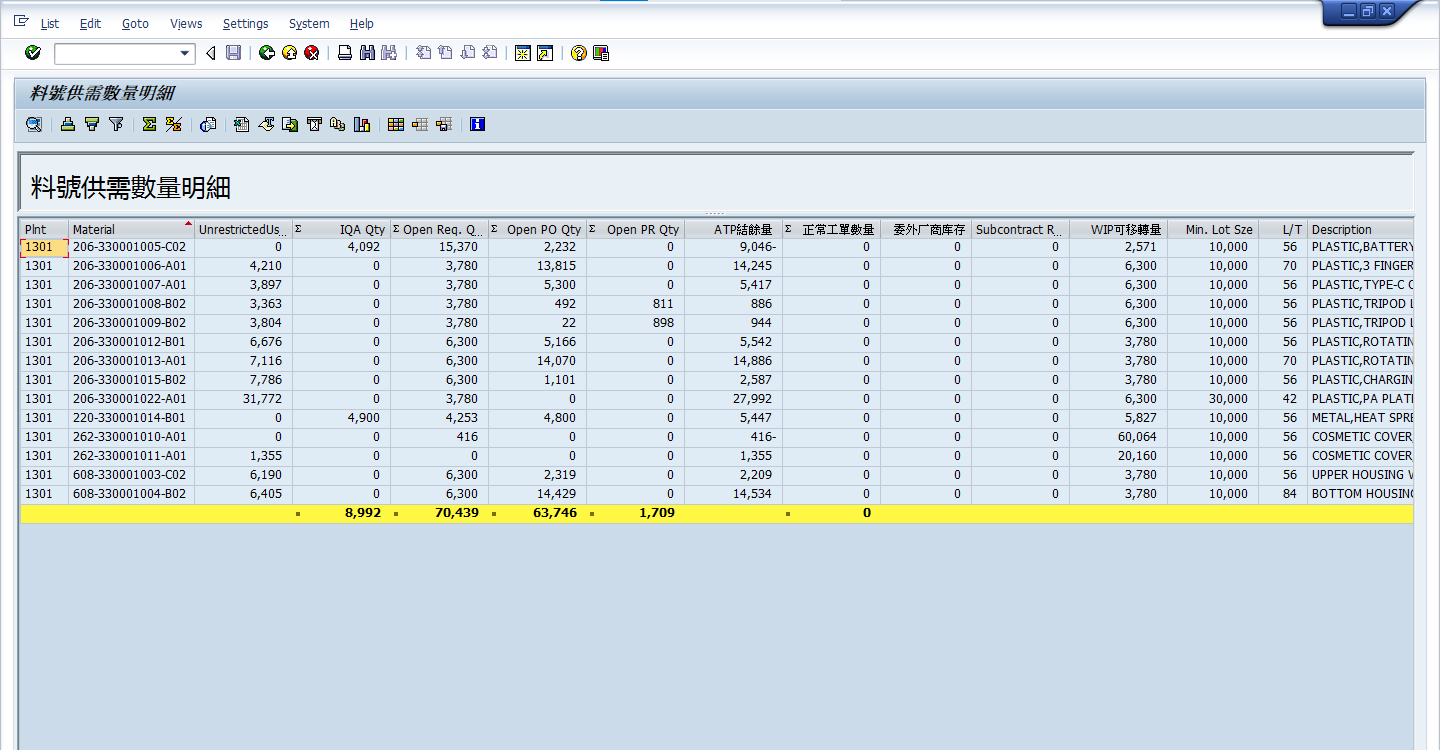Expand the transaction command field dropdown
Viewport: 1440px width, 750px height.
(x=185, y=53)
